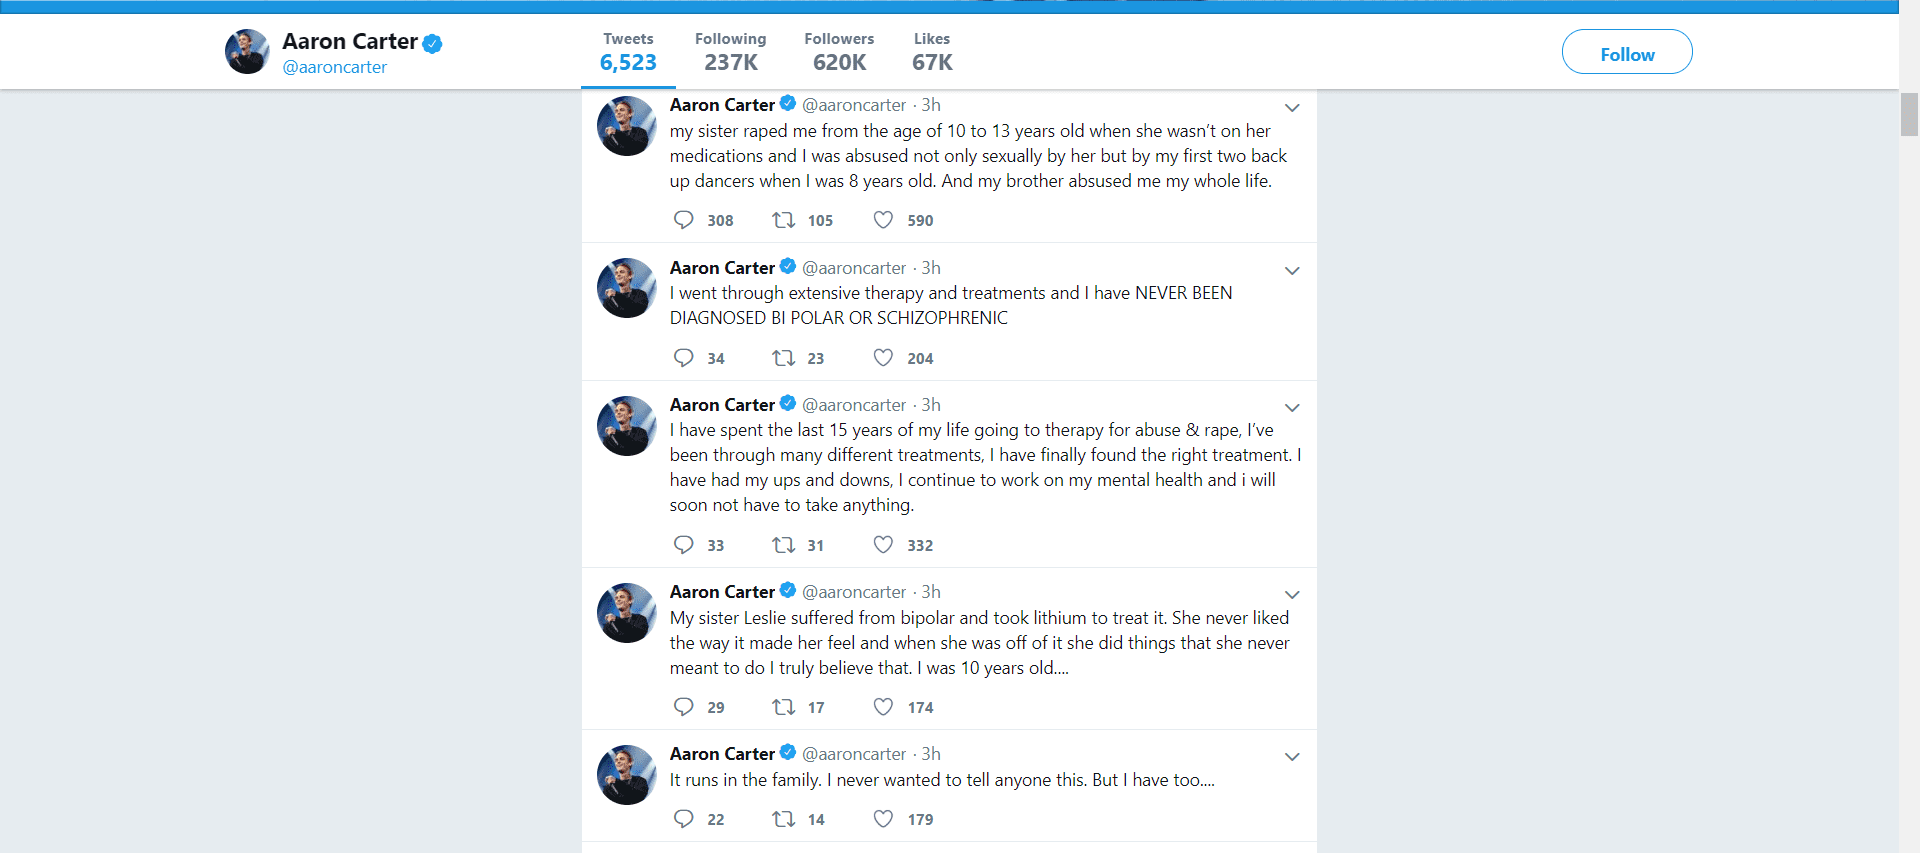Retweet the sister Leslie bipolar tweet
The image size is (1920, 853).
coord(783,707)
